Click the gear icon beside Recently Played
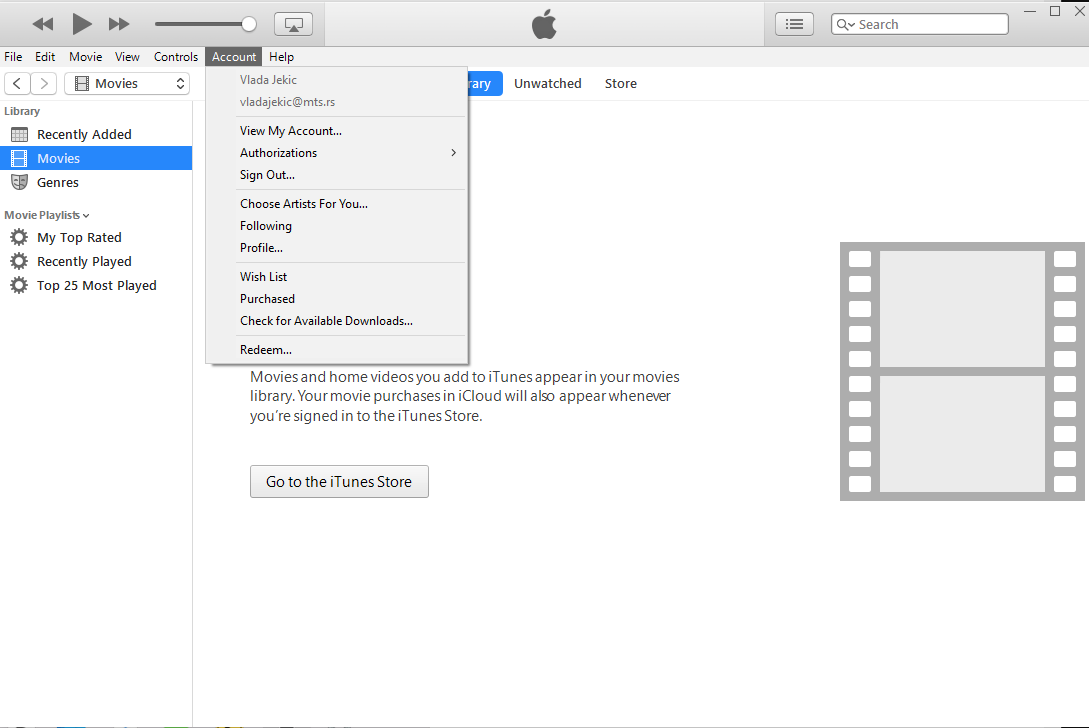 point(19,261)
